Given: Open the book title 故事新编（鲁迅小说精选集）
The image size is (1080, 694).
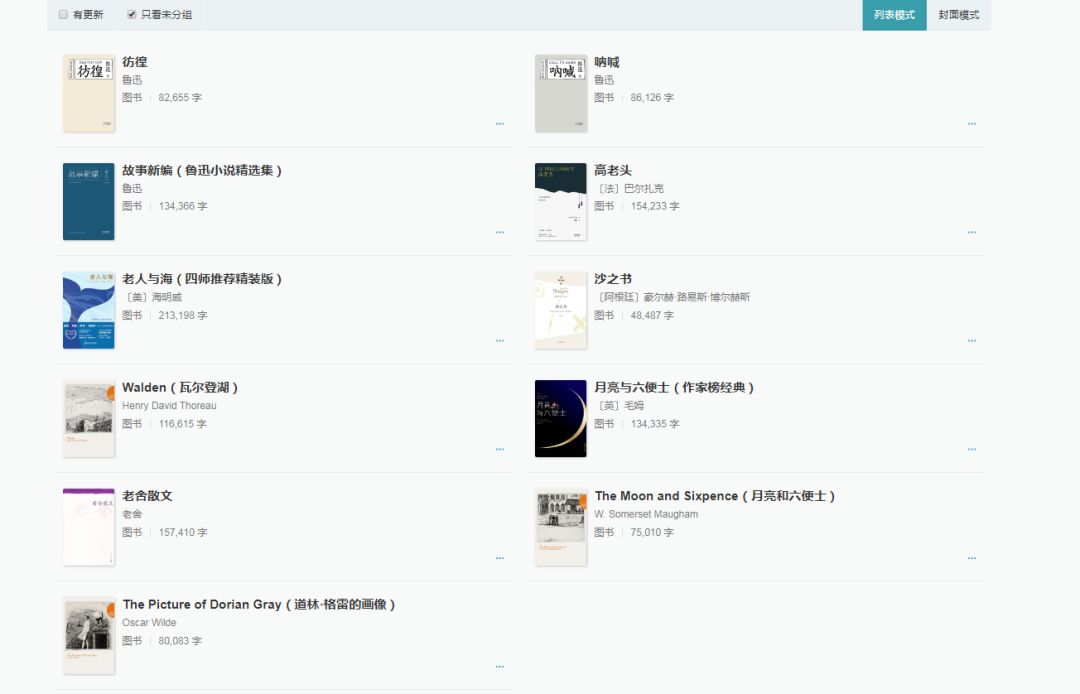Looking at the screenshot, I should [x=202, y=170].
